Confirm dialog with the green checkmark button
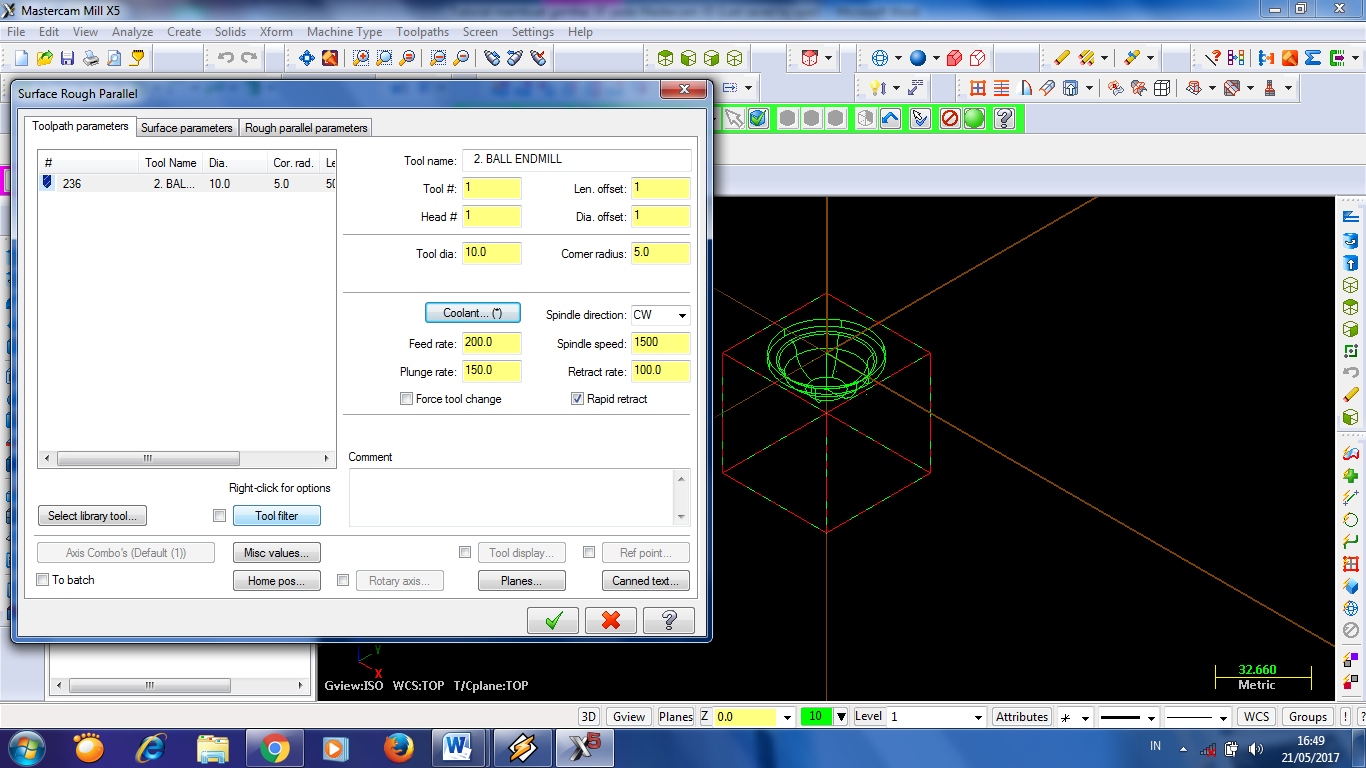 coord(553,620)
